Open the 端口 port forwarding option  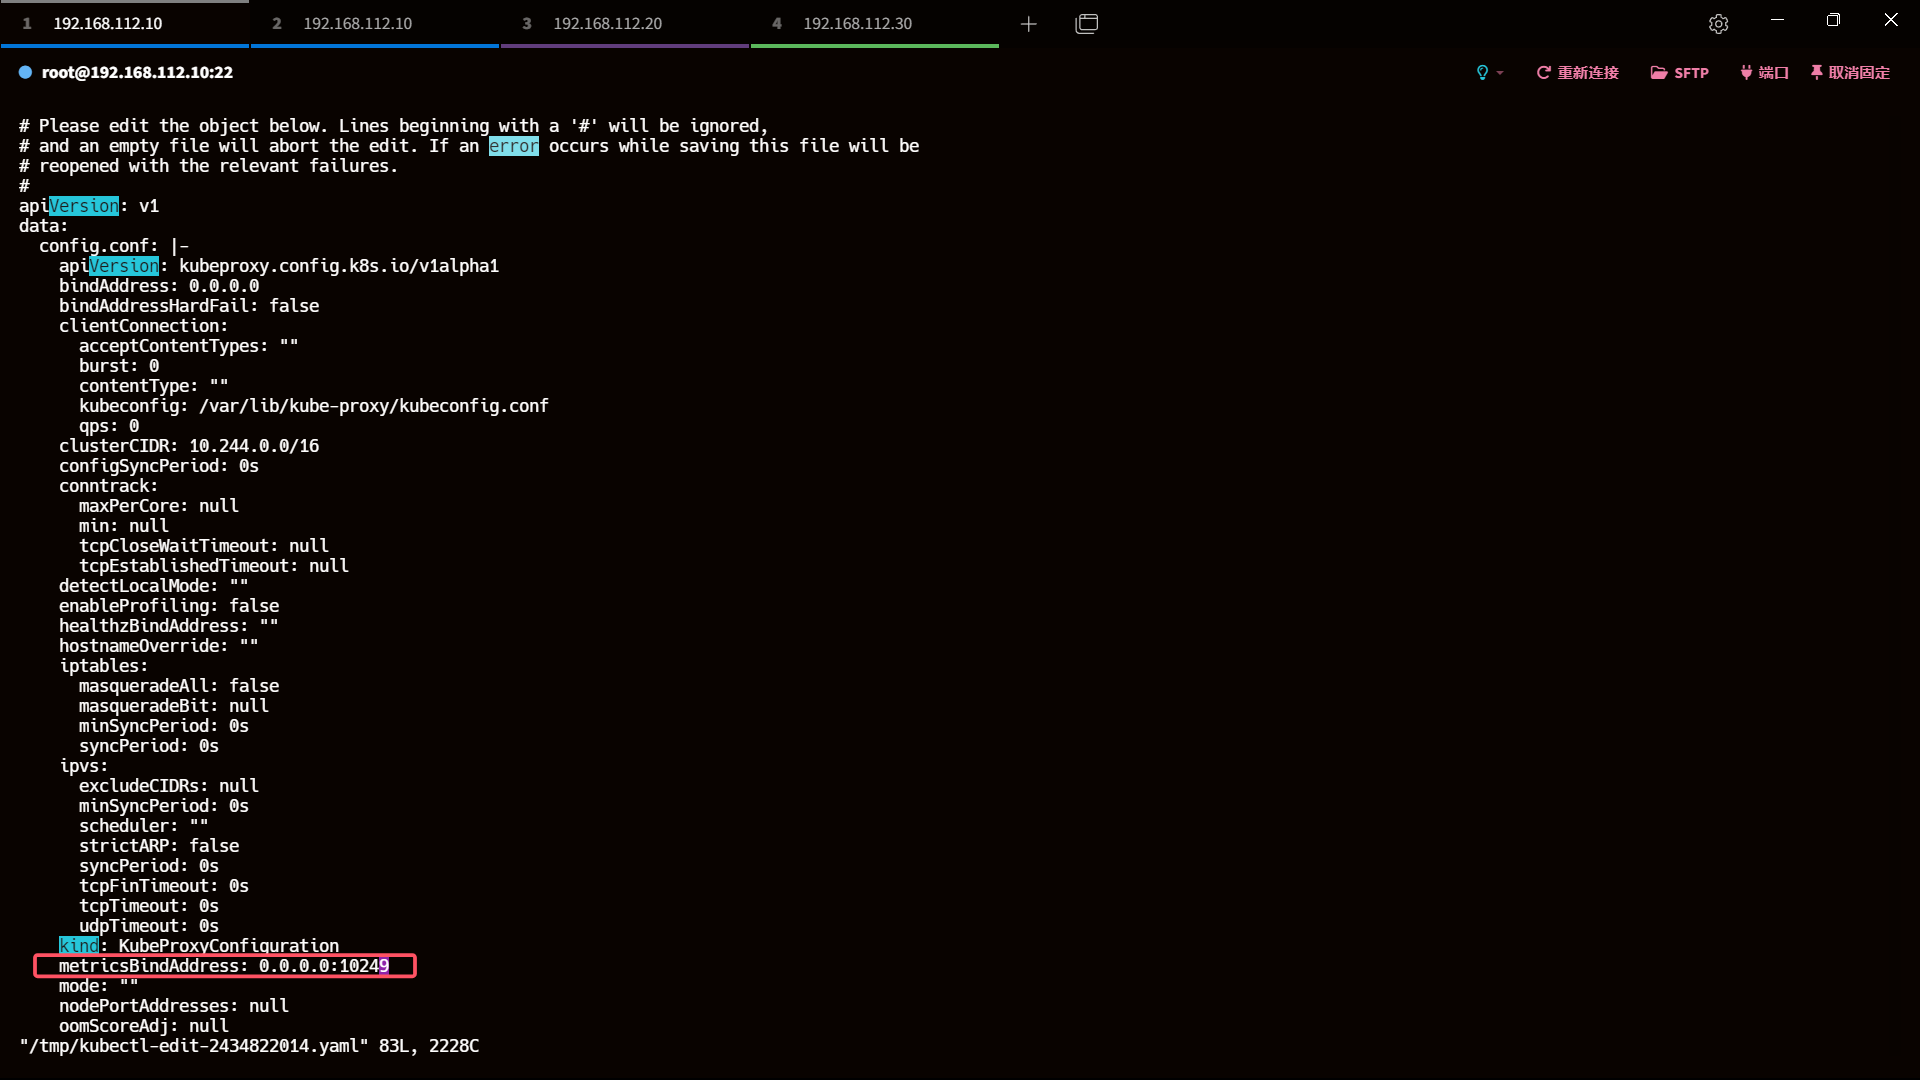coord(1764,73)
